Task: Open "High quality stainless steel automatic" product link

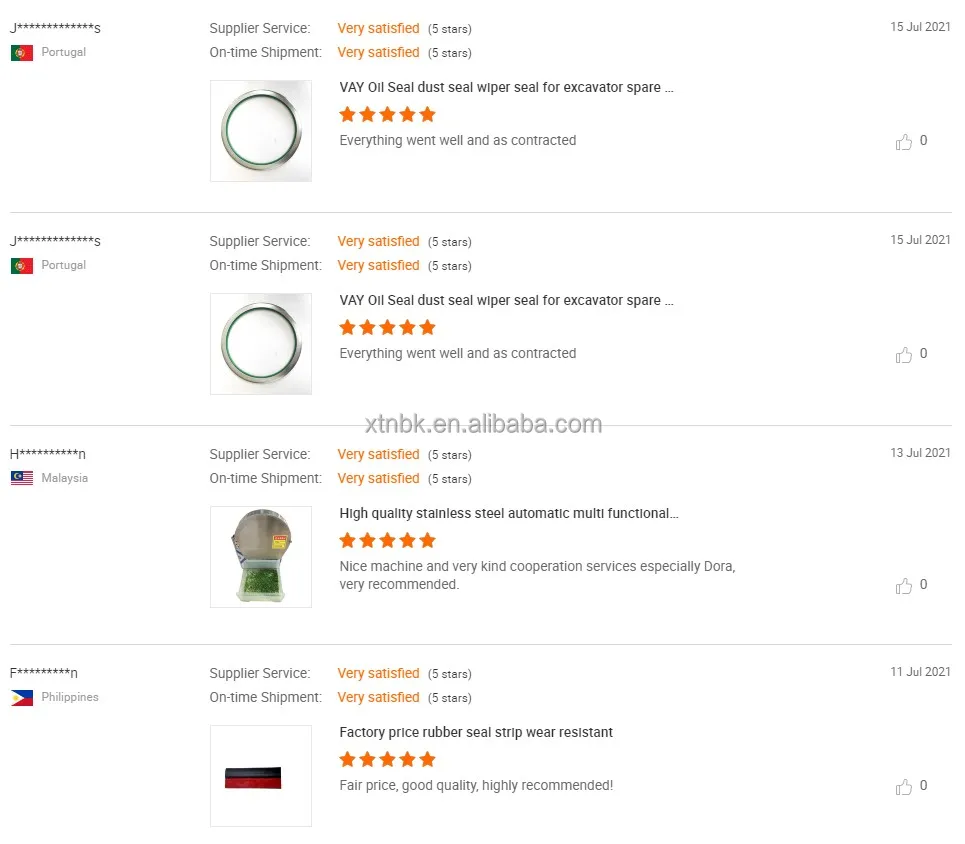Action: pos(509,513)
